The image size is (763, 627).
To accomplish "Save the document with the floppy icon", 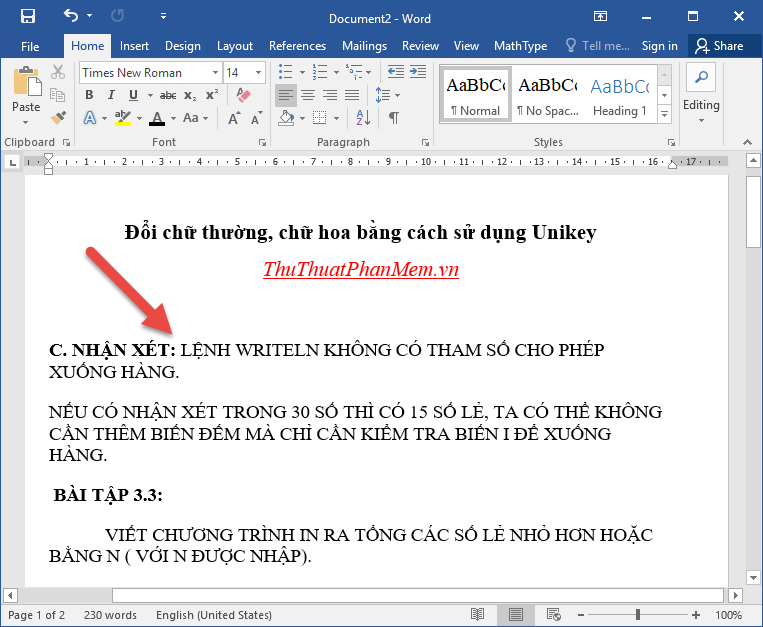I will pyautogui.click(x=28, y=17).
